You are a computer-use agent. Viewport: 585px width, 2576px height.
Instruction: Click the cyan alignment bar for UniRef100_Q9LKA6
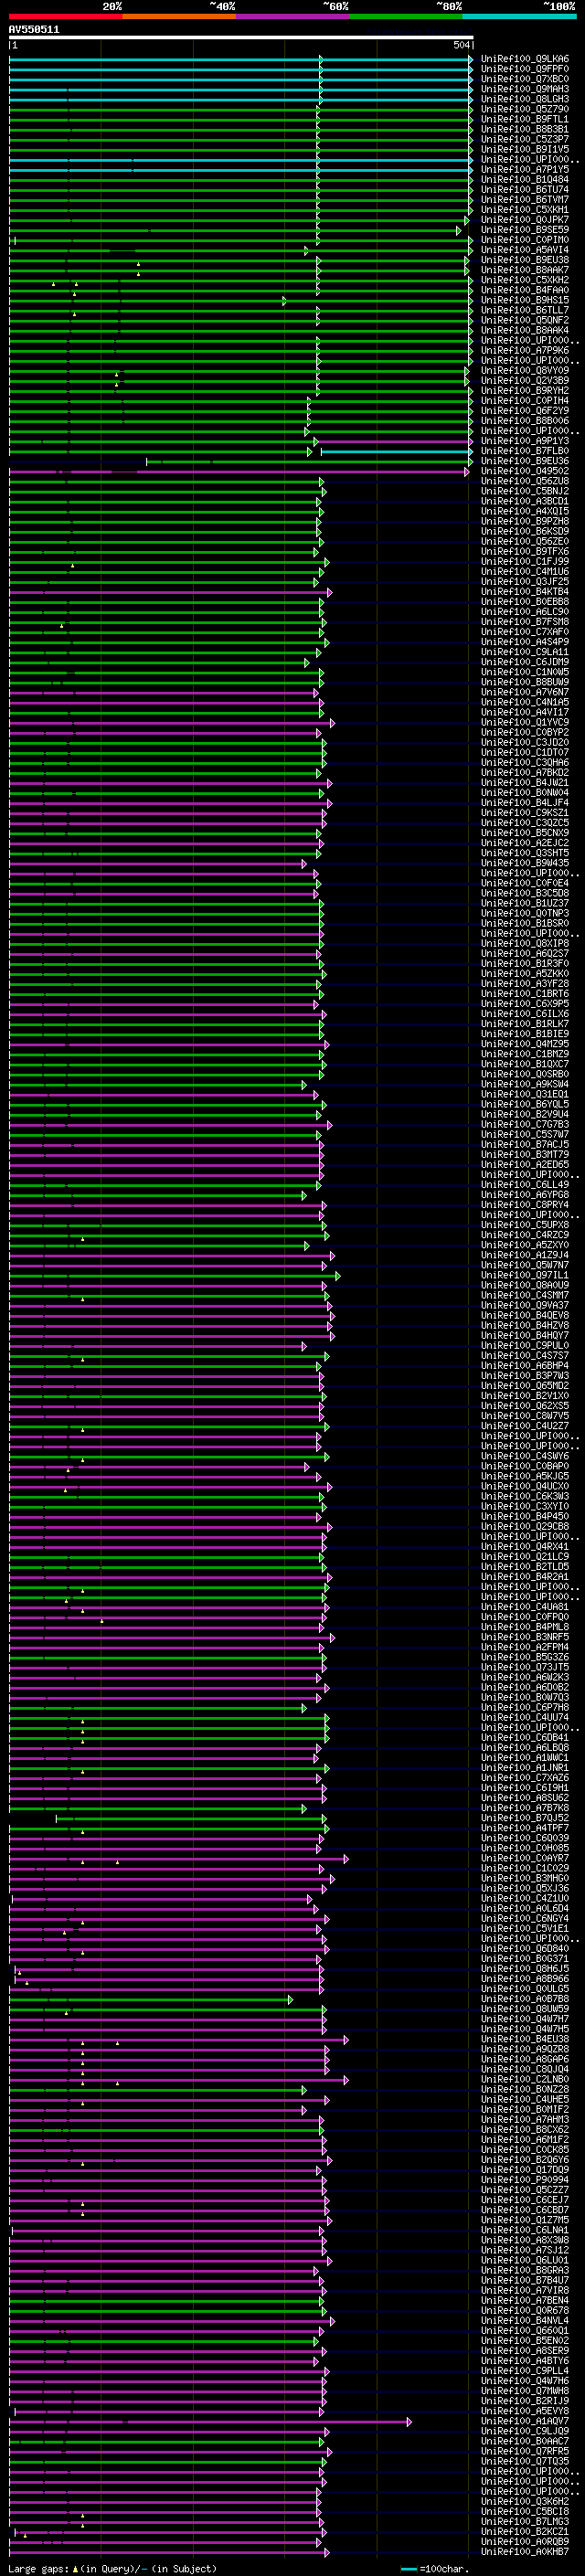[x=241, y=59]
